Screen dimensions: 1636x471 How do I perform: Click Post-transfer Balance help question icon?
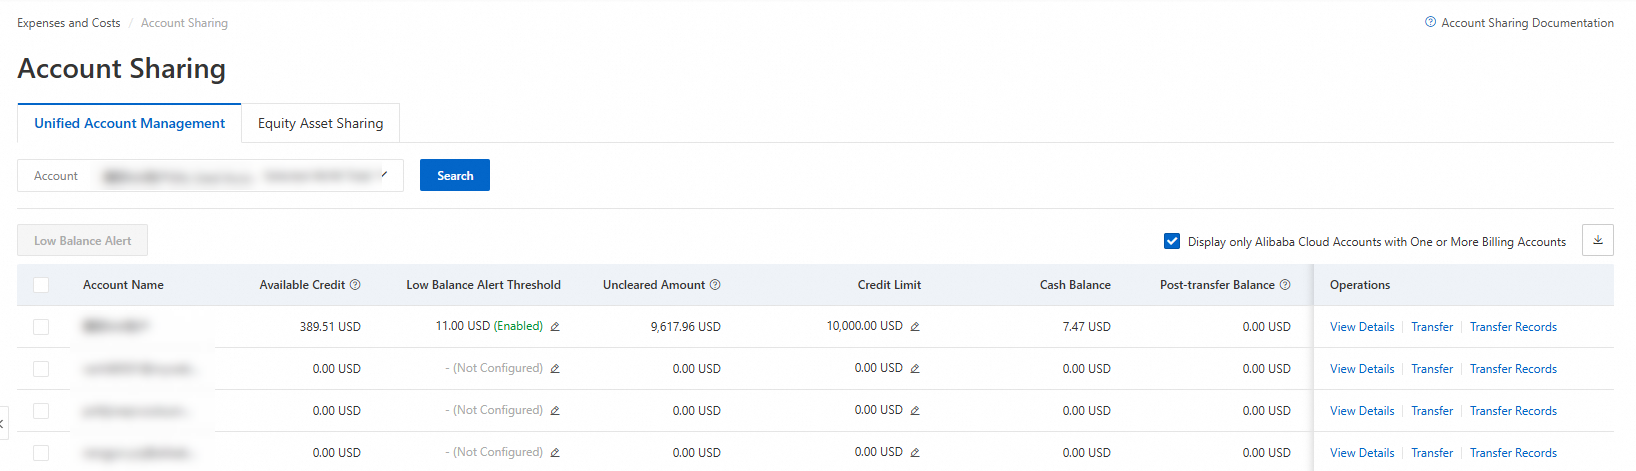click(1285, 285)
